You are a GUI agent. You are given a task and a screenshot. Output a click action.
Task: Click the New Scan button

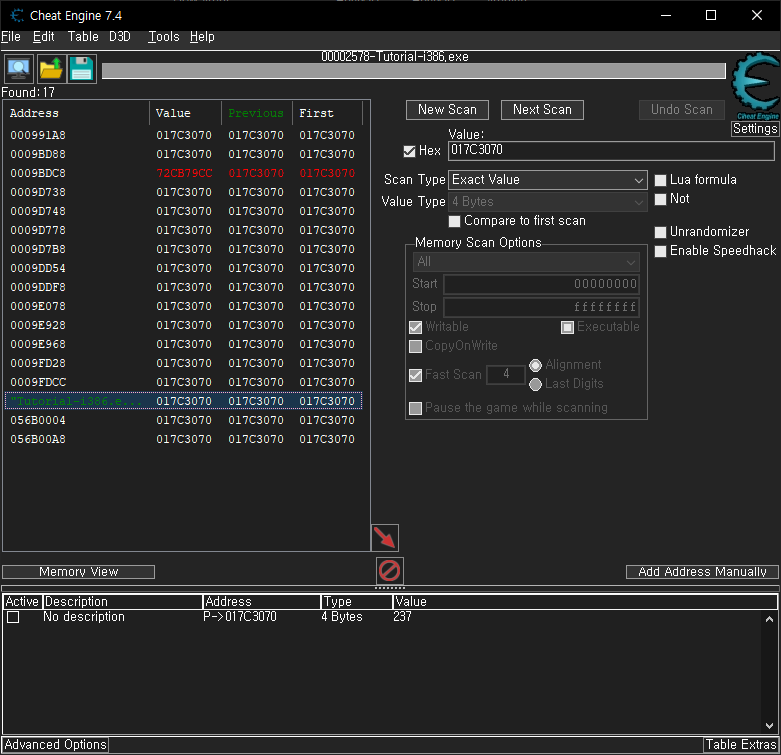(x=447, y=110)
